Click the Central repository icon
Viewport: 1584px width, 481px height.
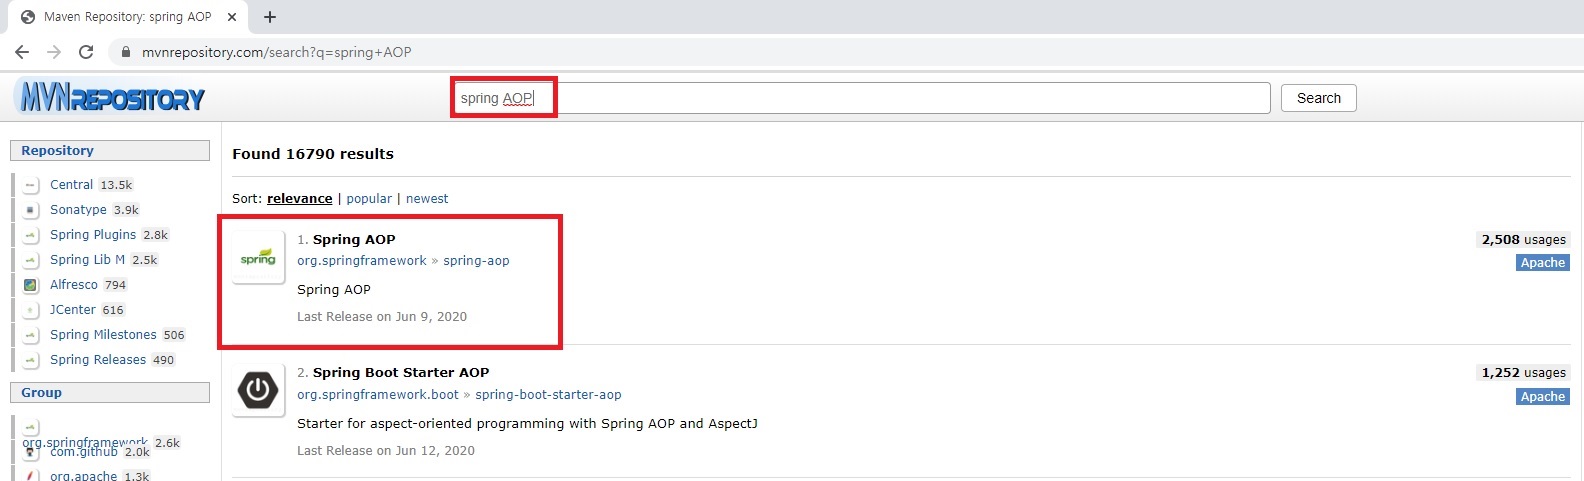(x=31, y=185)
